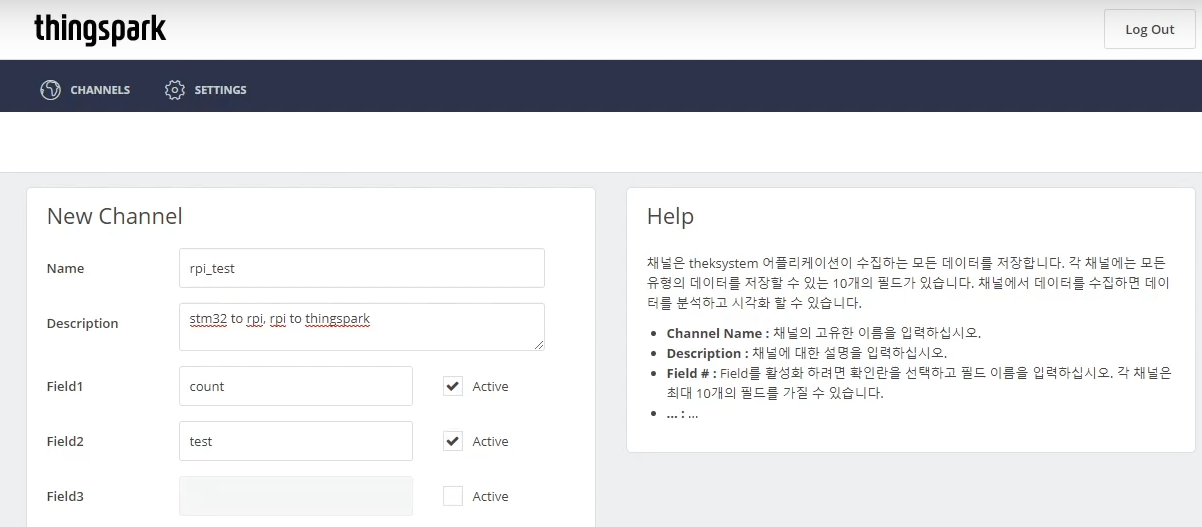1202x527 pixels.
Task: Click the 'Description :' help bullet text
Action: (707, 353)
